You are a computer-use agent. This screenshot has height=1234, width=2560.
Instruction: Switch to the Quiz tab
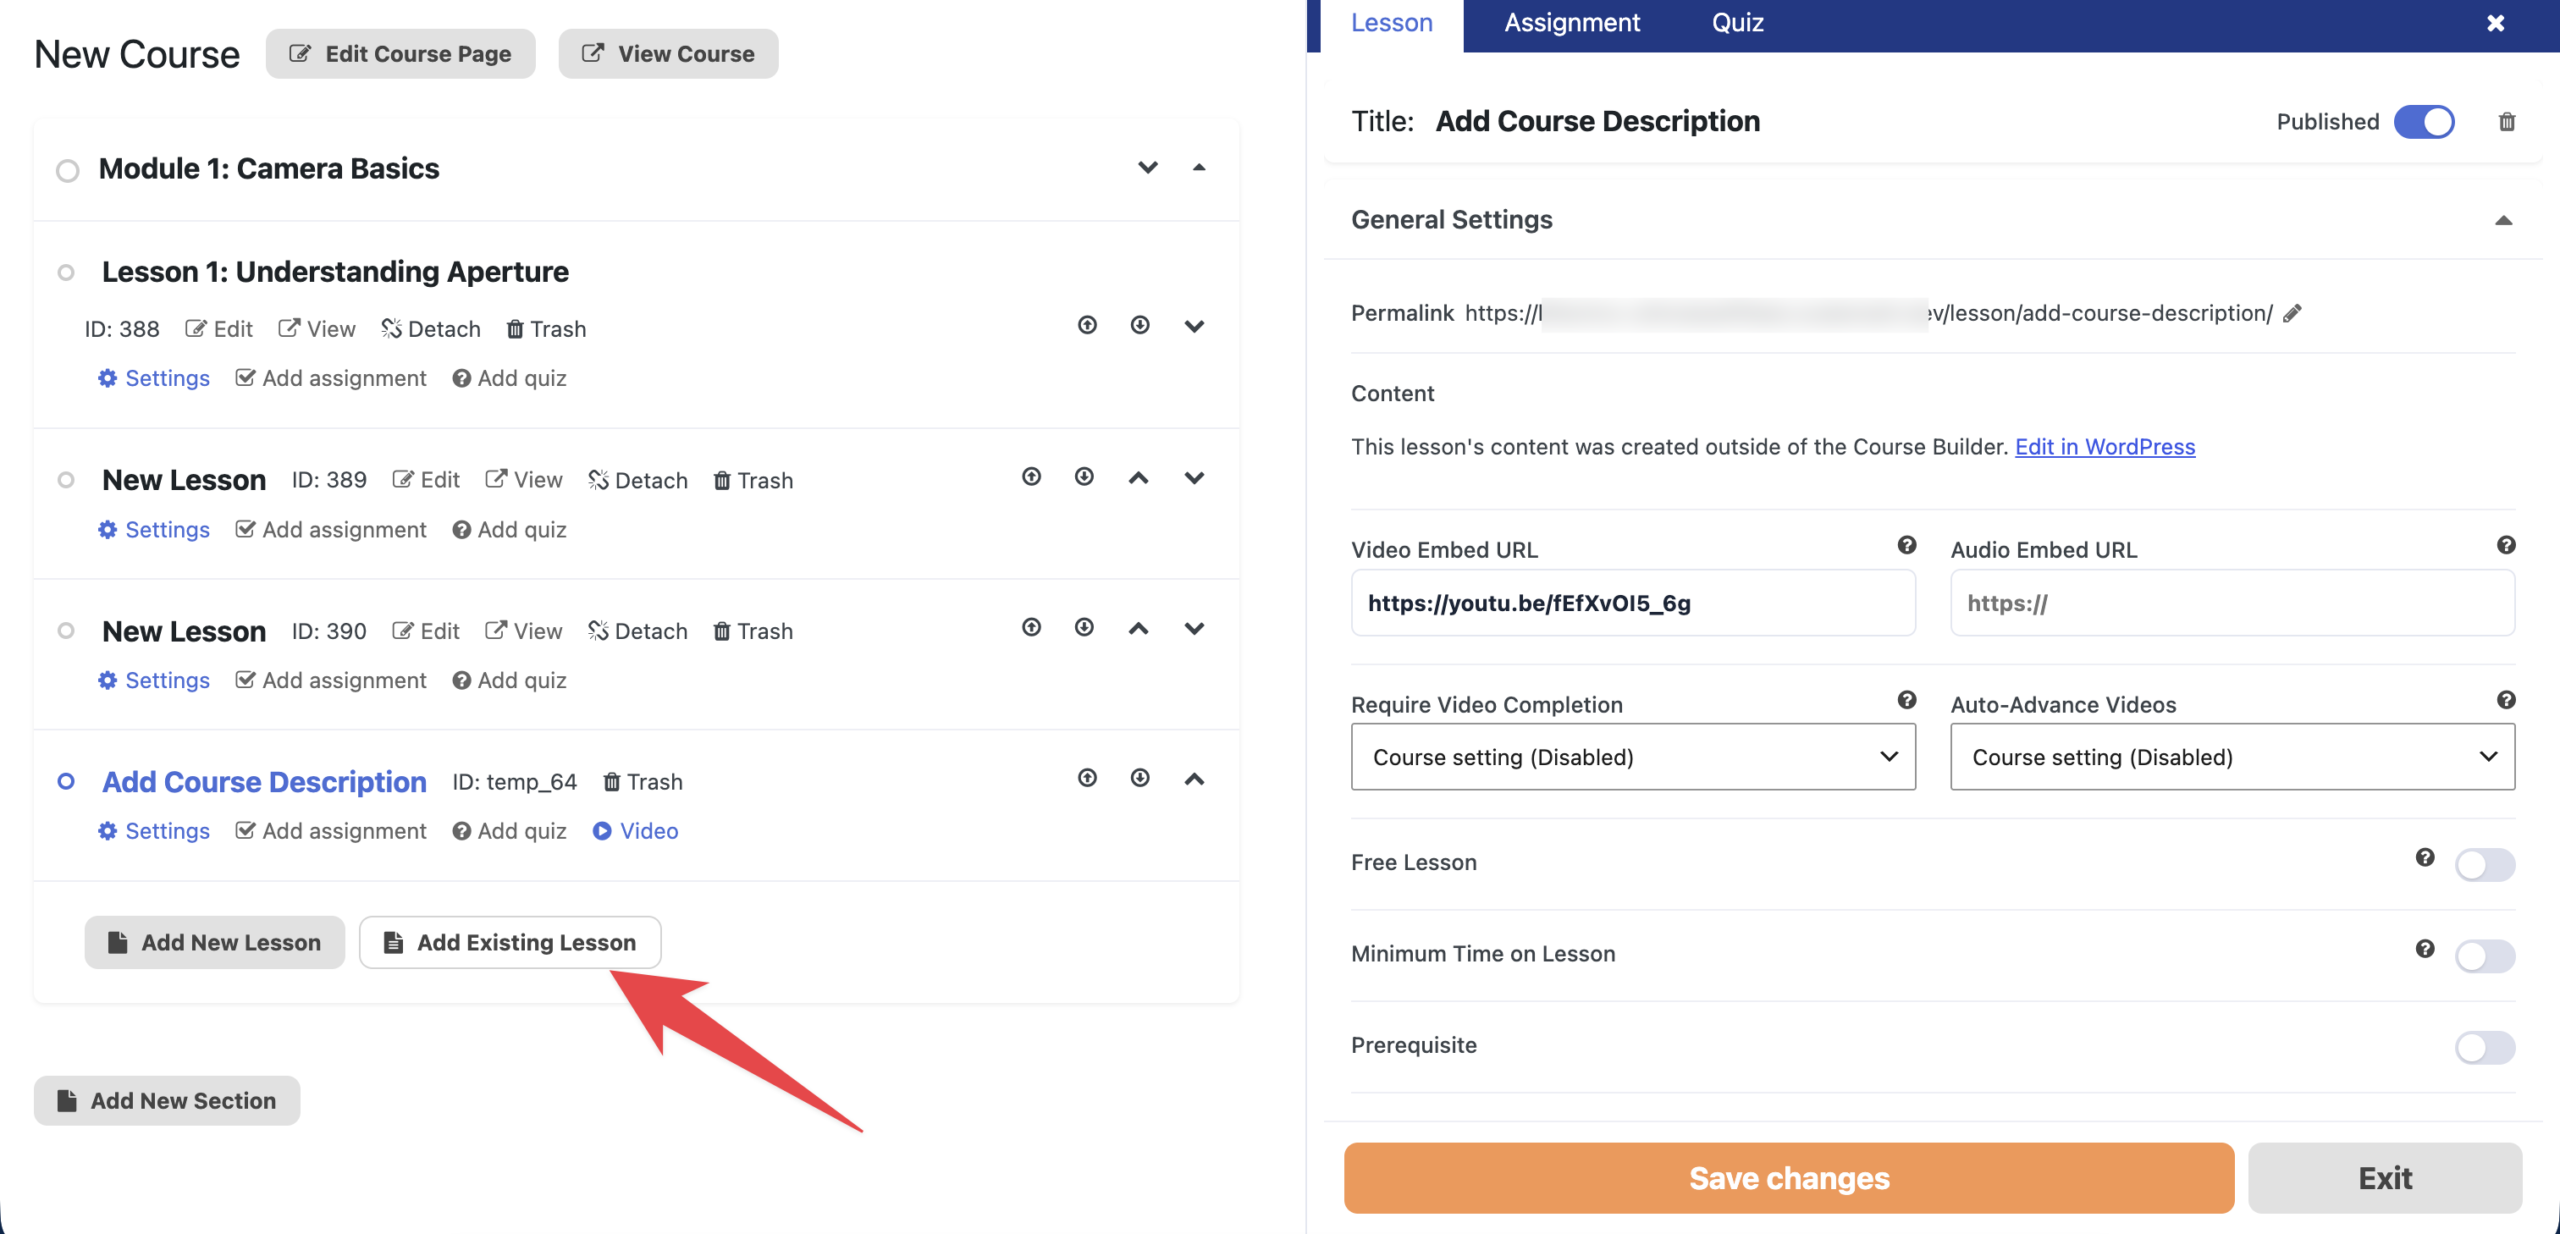(x=1737, y=23)
